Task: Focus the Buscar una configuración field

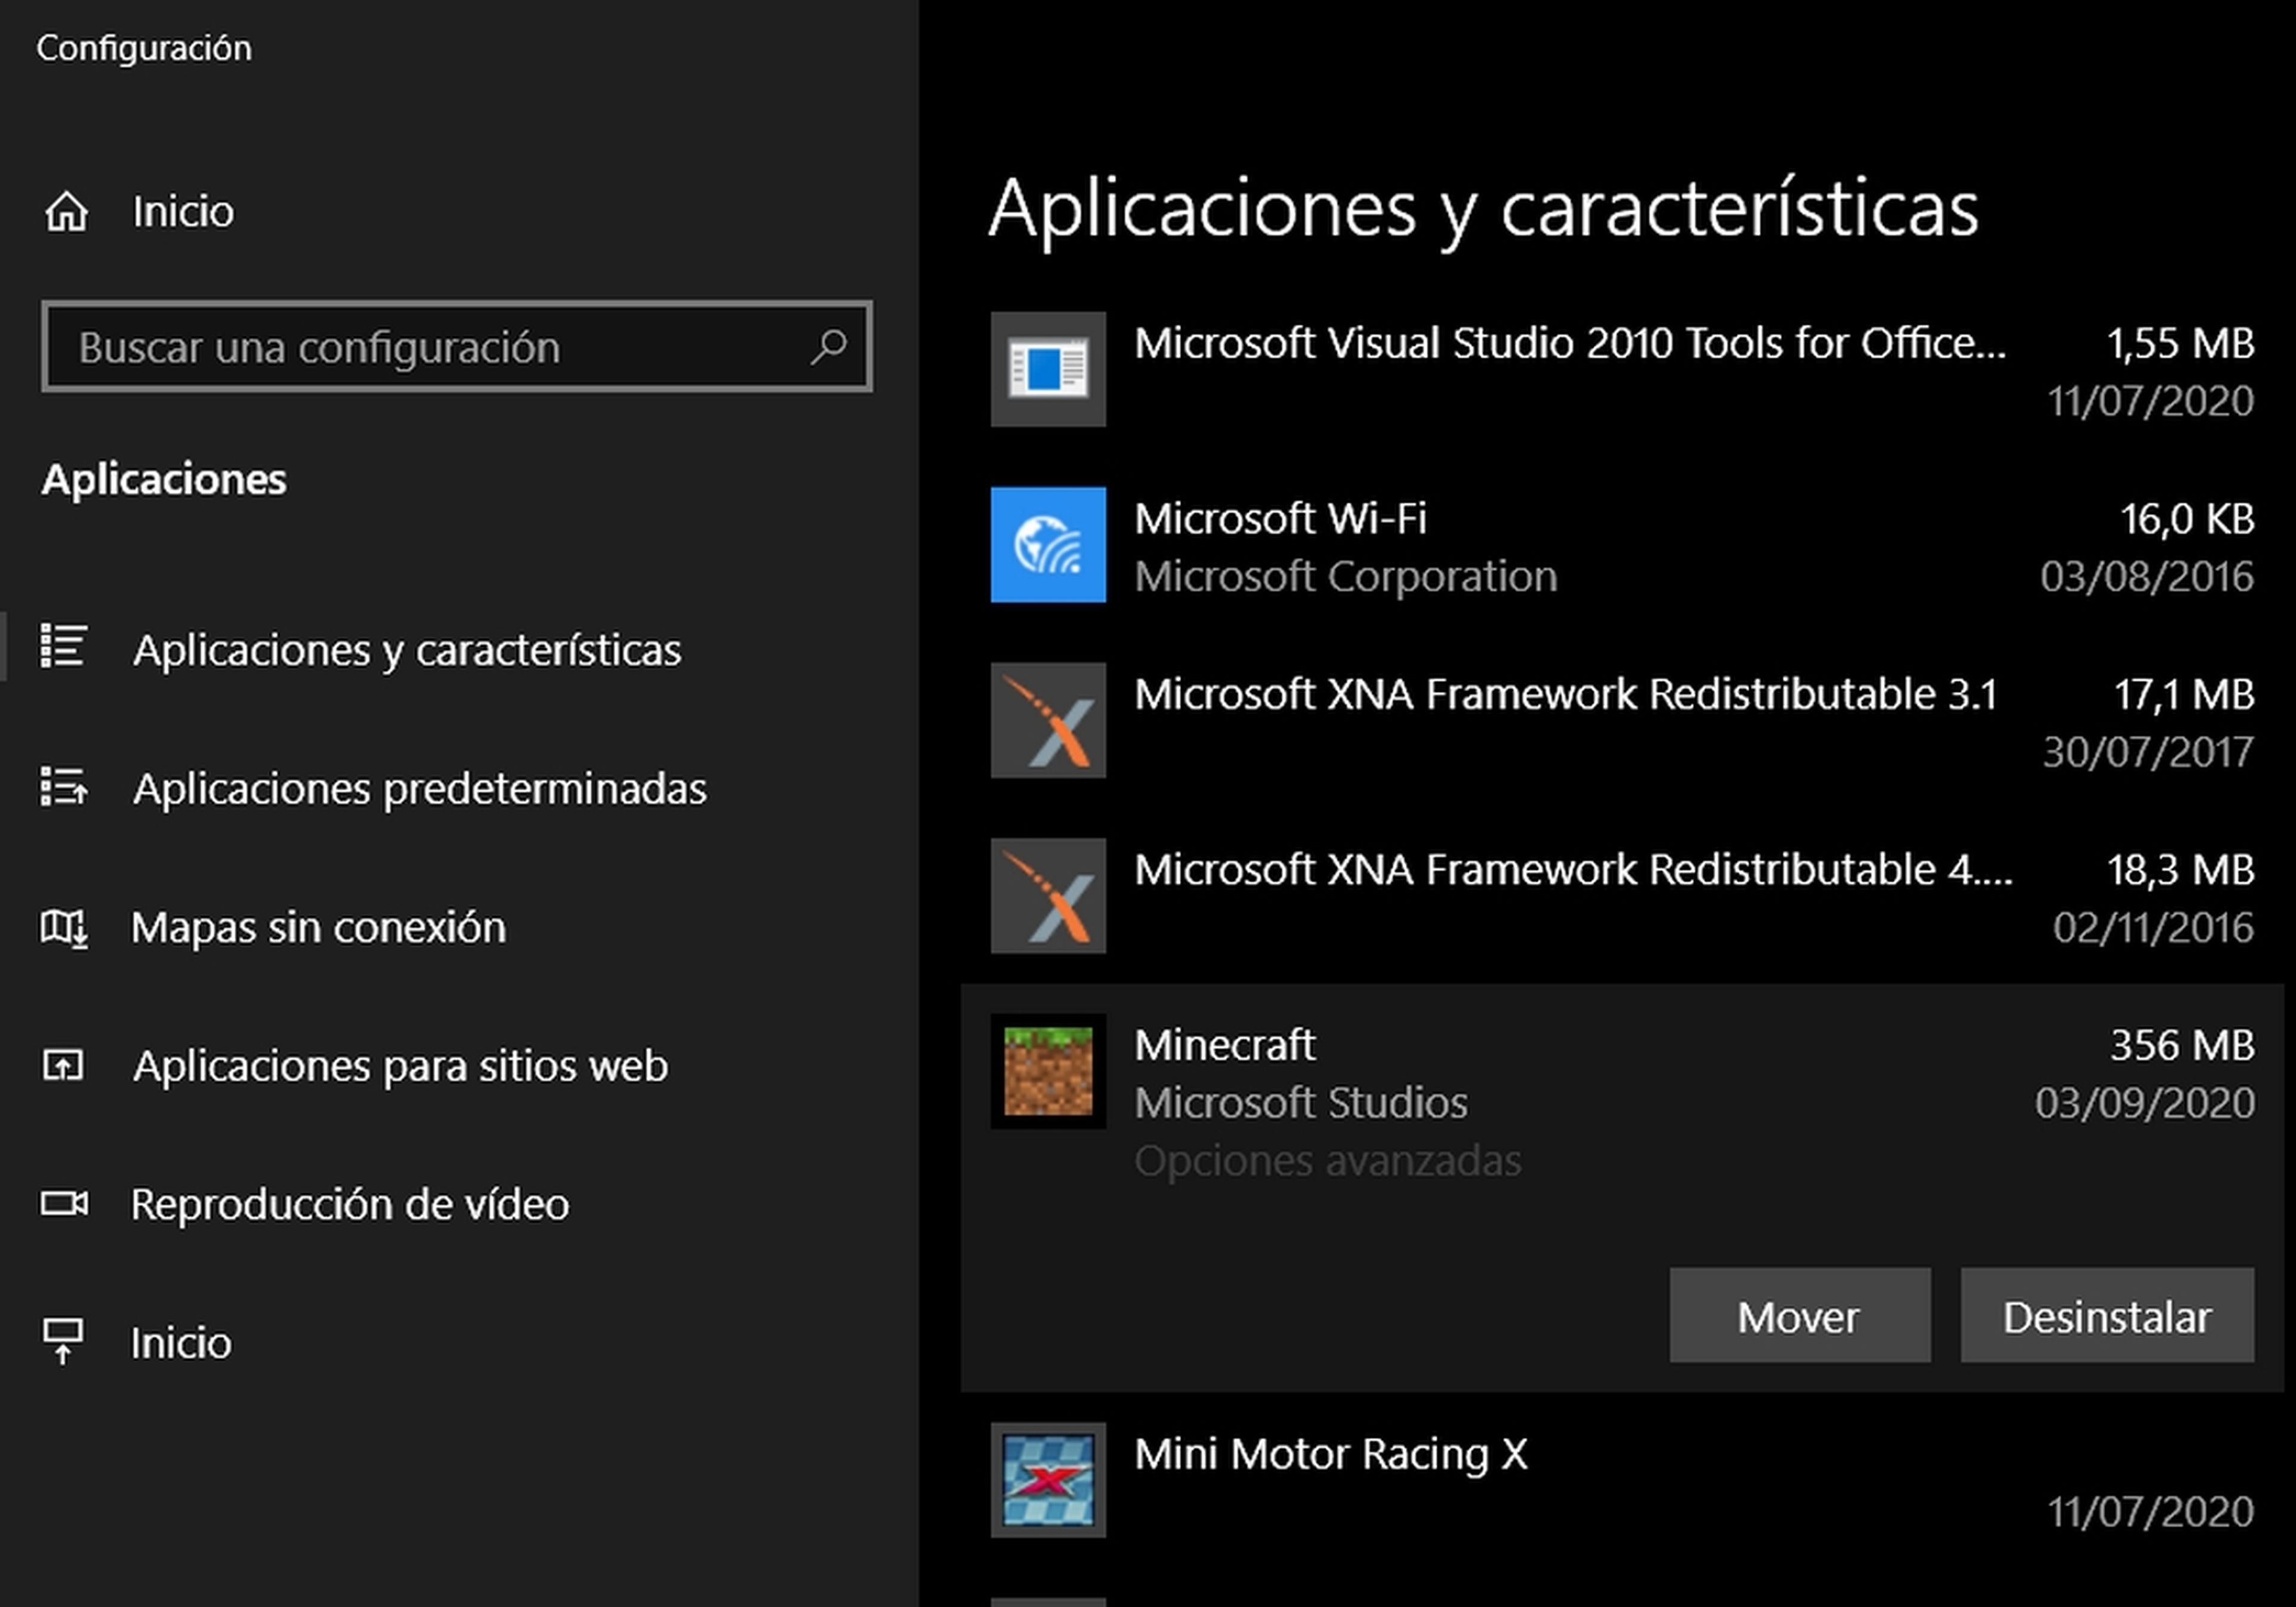Action: (457, 347)
